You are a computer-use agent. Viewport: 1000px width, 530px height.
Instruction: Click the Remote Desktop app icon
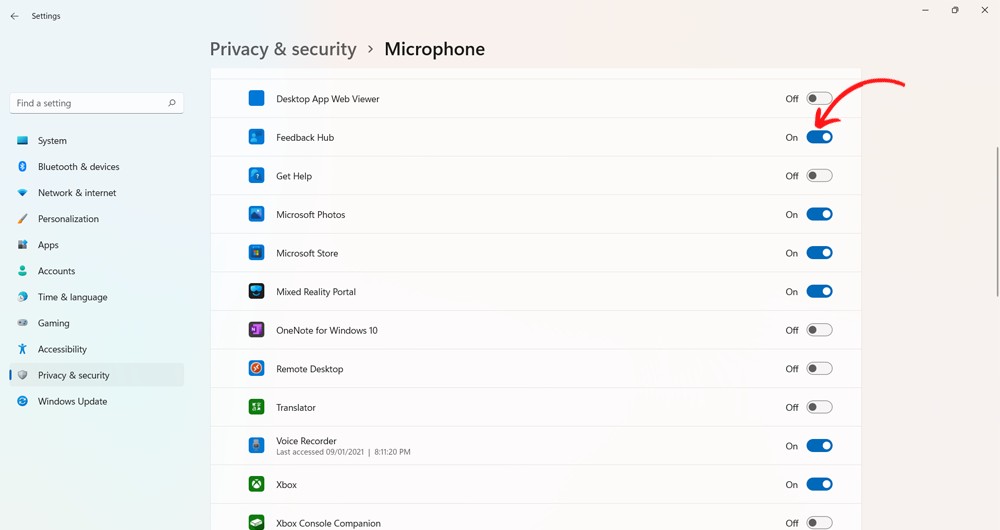click(x=256, y=369)
